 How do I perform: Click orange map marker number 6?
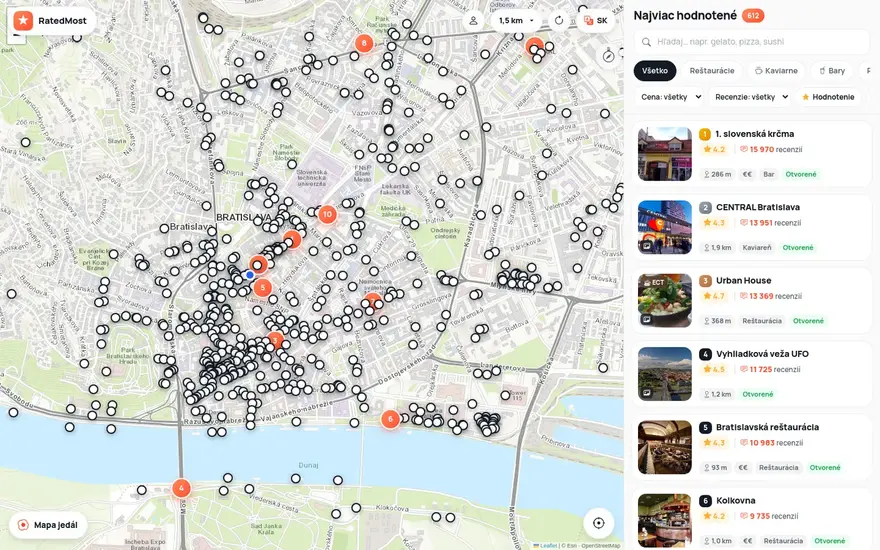point(390,419)
